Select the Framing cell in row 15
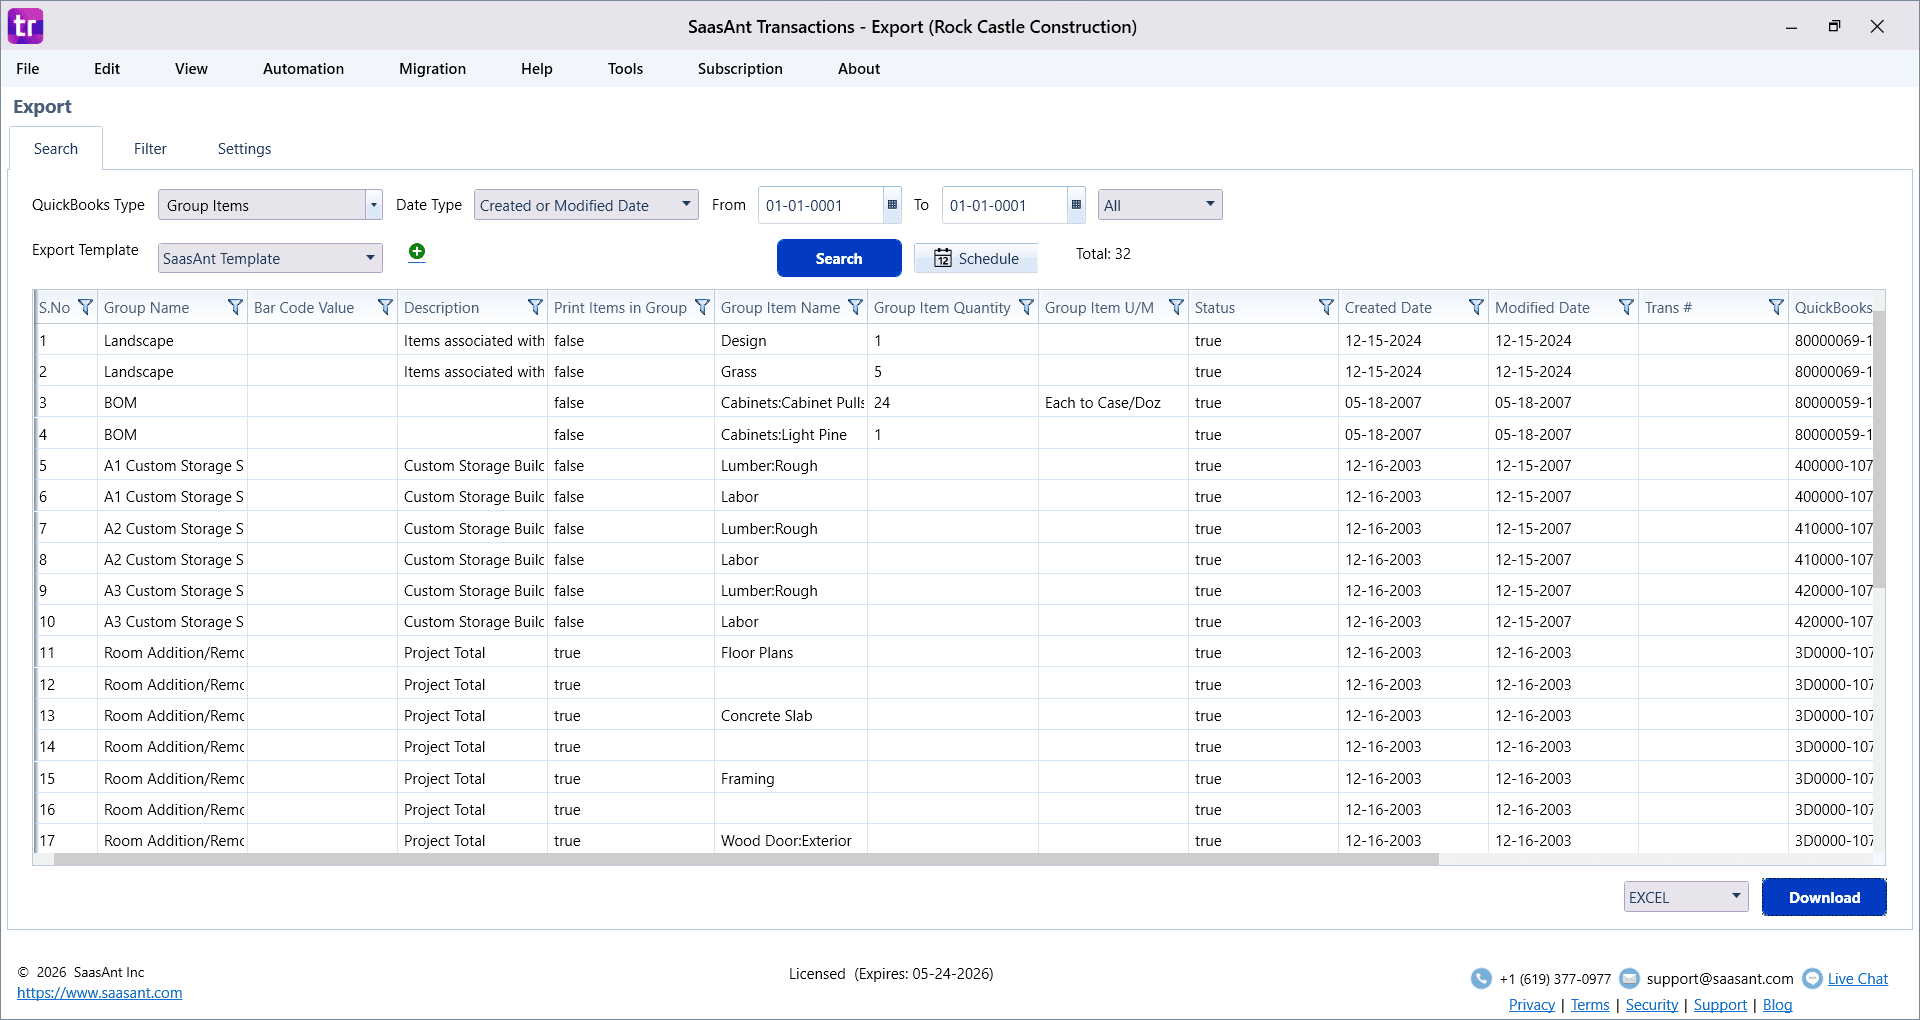1920x1020 pixels. [791, 778]
